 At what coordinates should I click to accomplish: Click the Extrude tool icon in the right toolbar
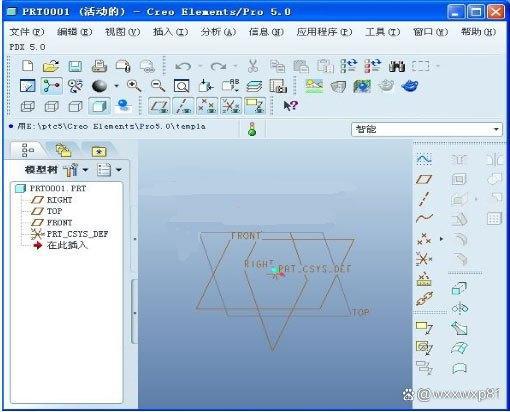[459, 288]
